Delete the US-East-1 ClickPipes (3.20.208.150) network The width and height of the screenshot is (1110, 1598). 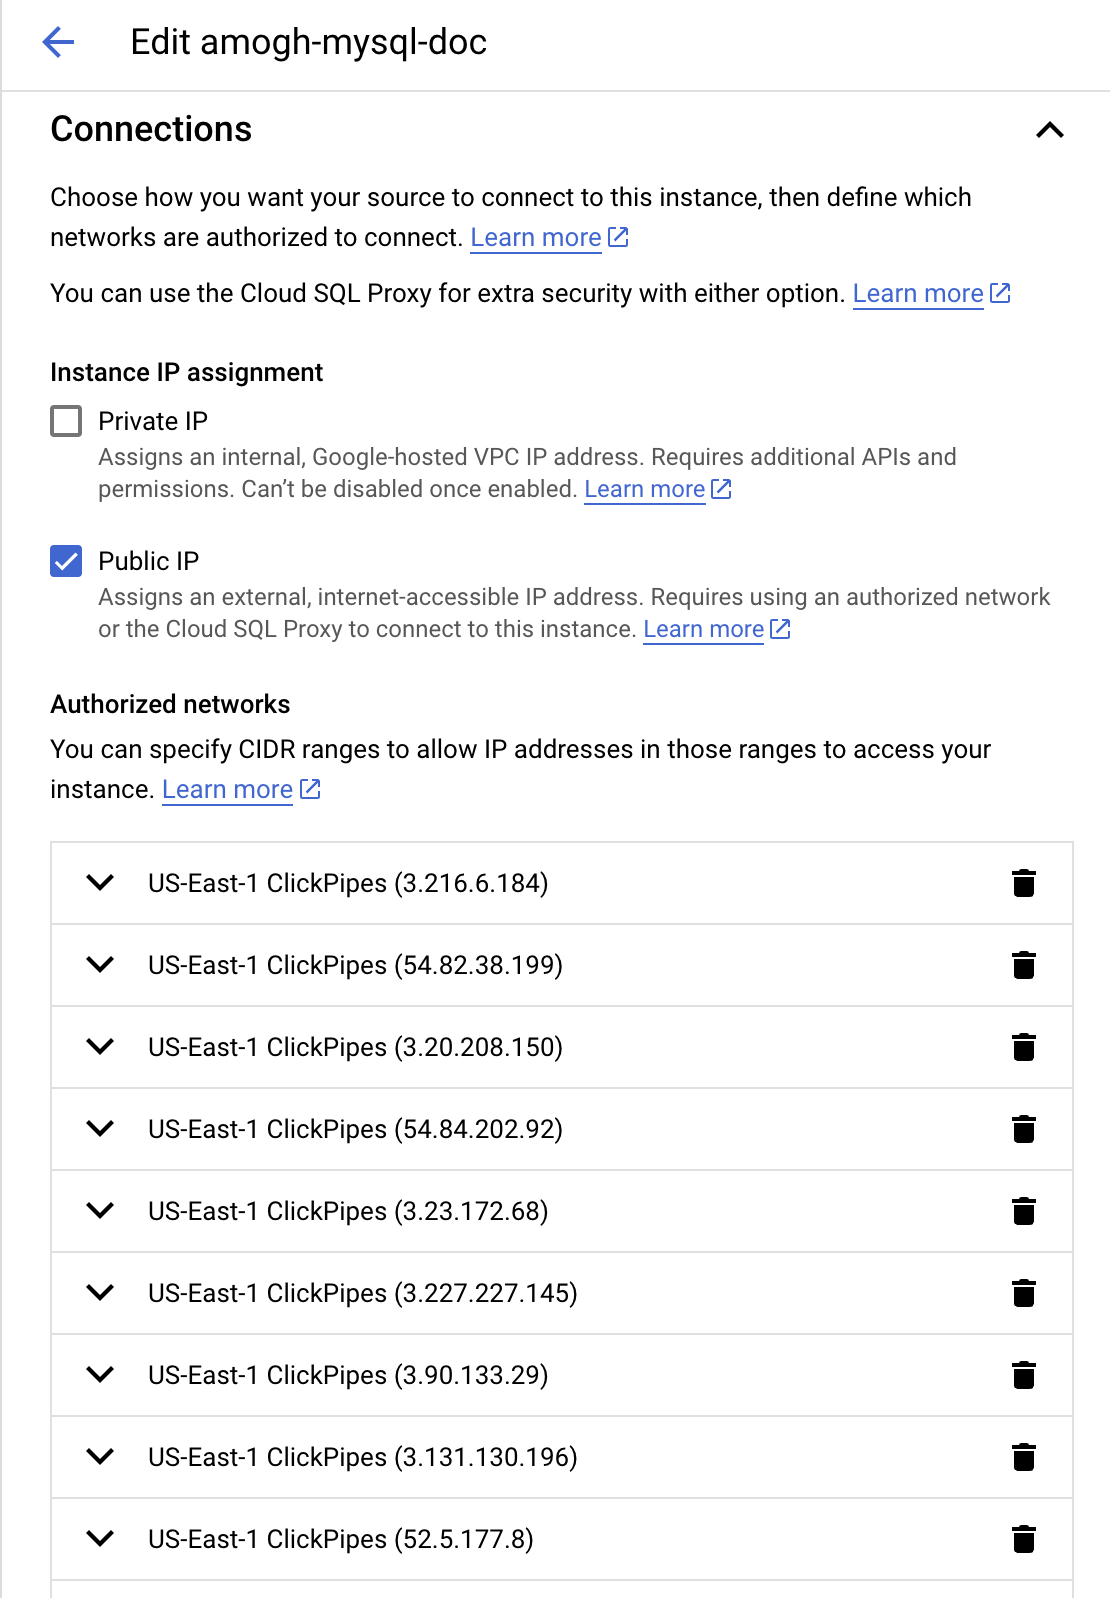pyautogui.click(x=1025, y=1047)
